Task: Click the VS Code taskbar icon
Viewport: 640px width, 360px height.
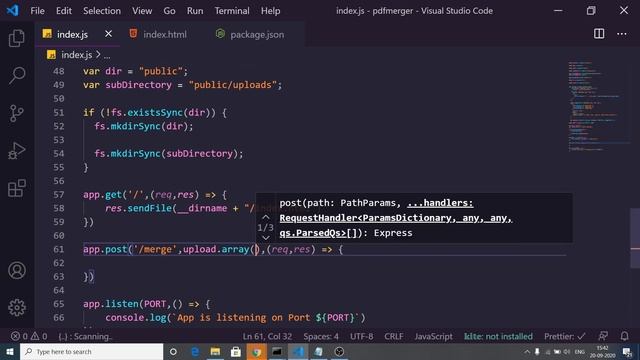Action: point(298,351)
